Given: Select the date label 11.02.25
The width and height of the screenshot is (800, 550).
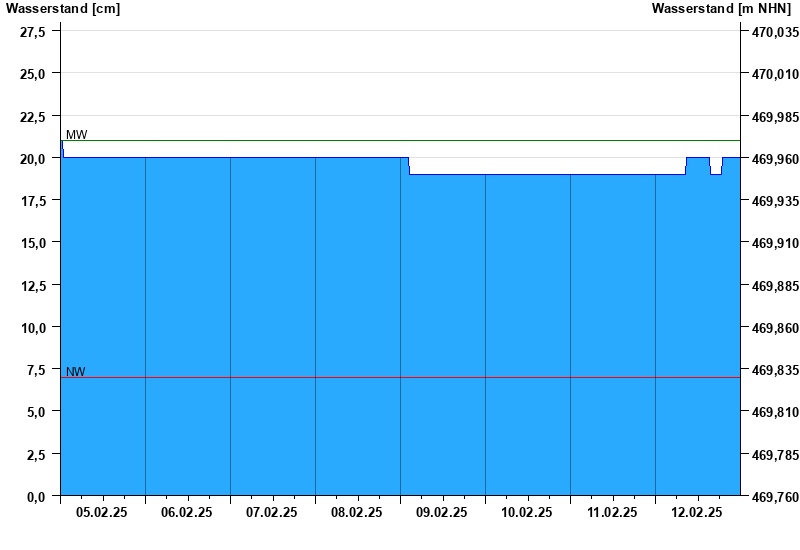Looking at the screenshot, I should pyautogui.click(x=612, y=512).
